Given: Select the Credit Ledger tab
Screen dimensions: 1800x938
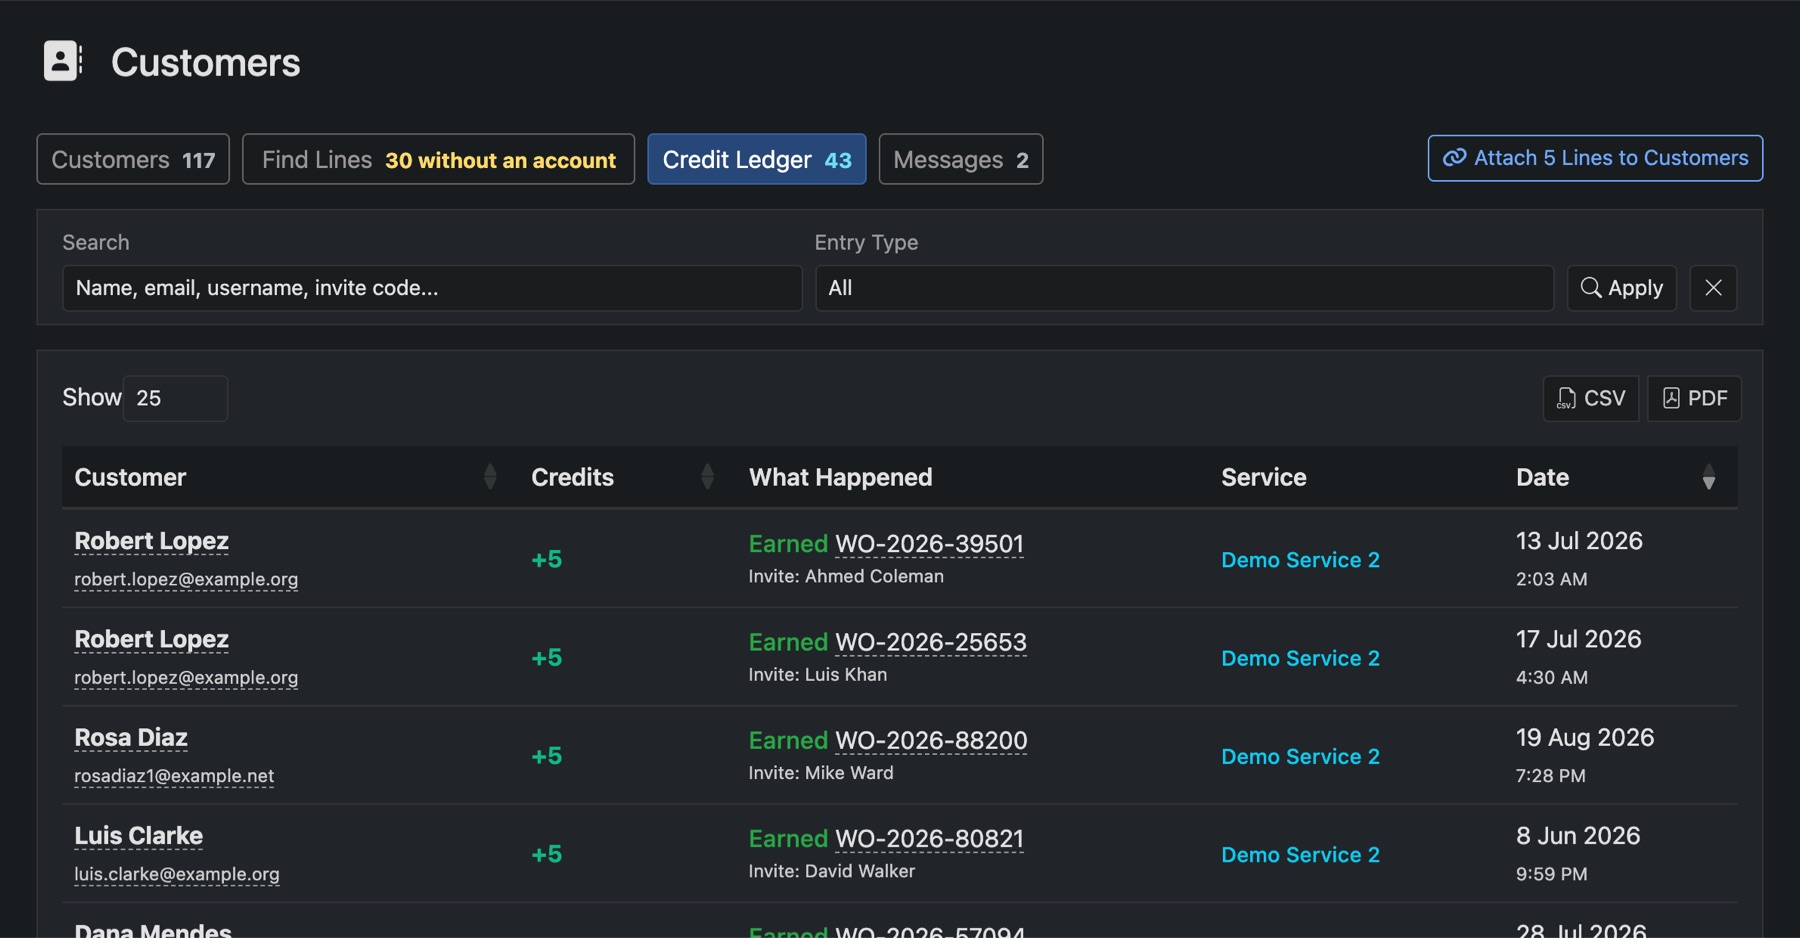Looking at the screenshot, I should click(757, 159).
